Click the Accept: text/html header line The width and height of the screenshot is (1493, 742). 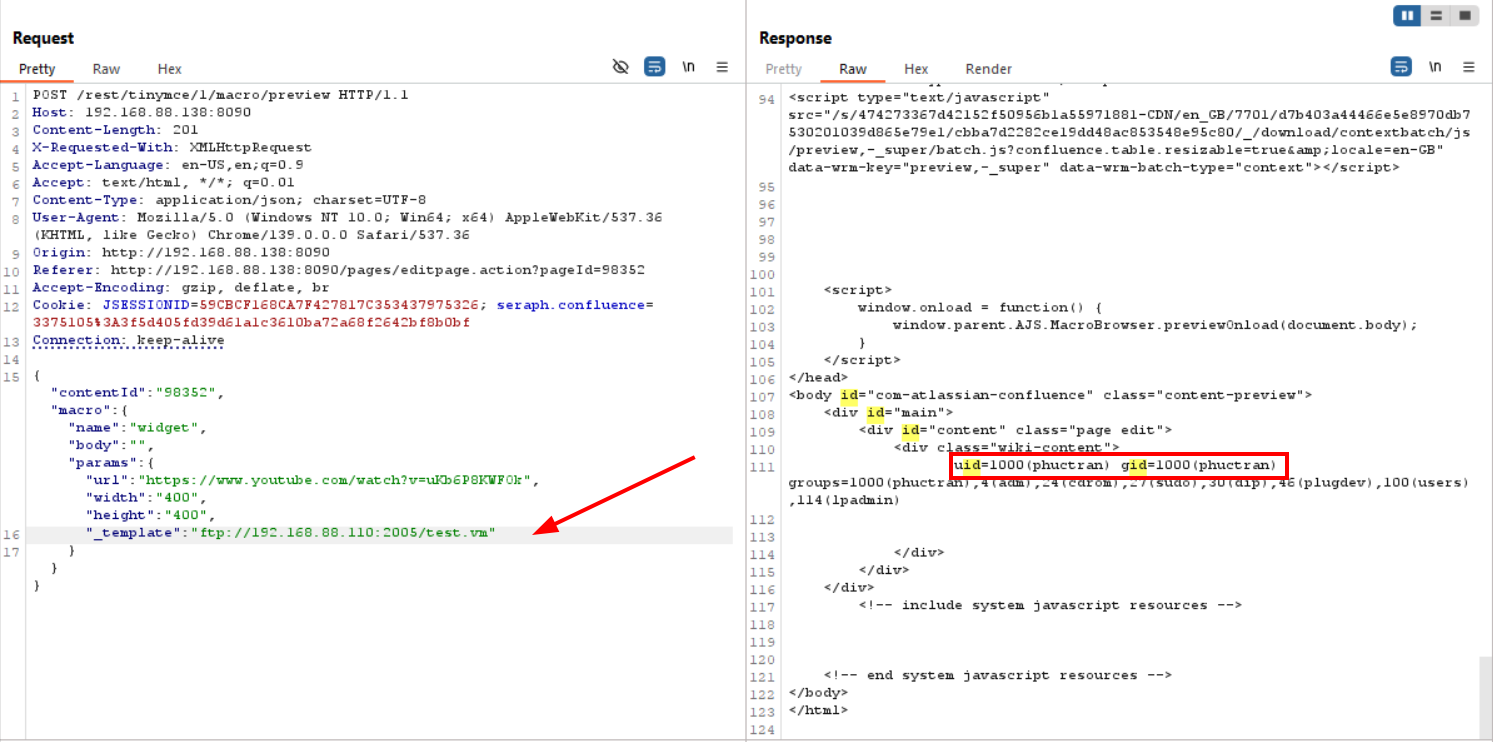coord(164,183)
